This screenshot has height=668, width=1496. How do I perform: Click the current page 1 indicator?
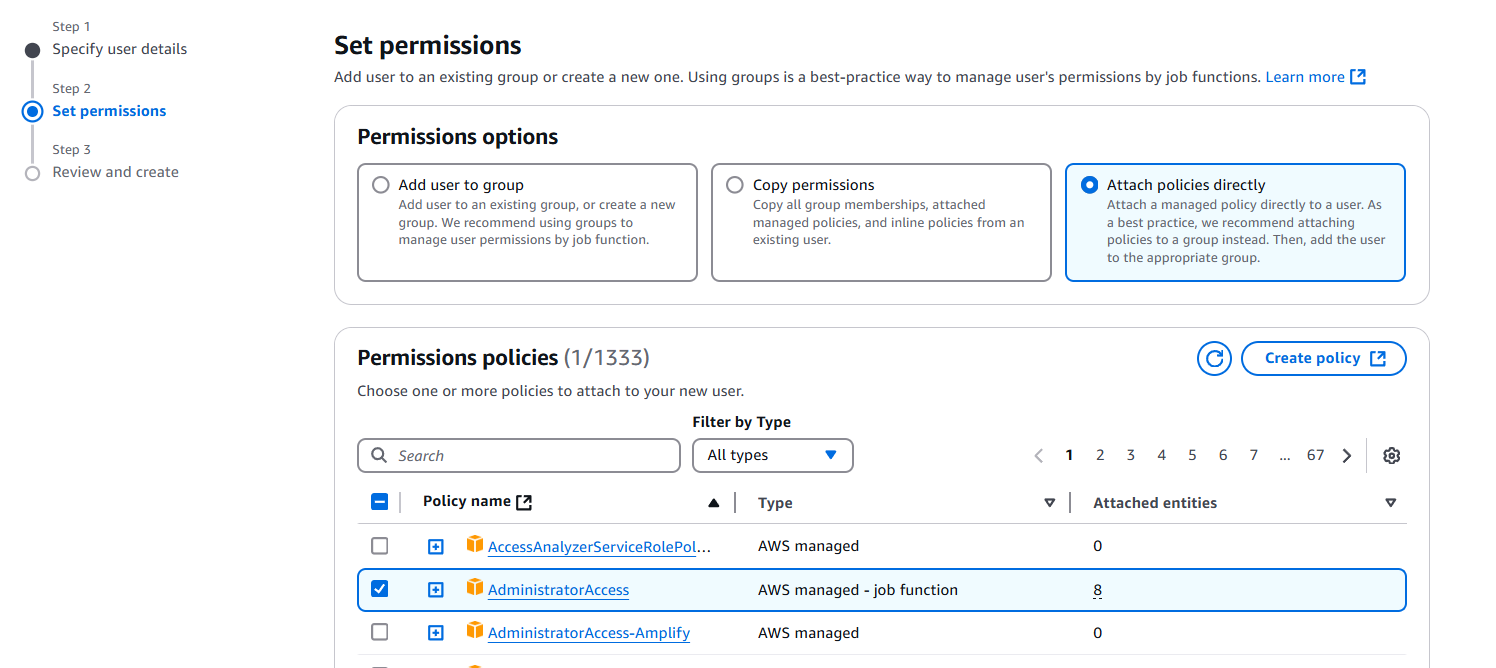1069,455
